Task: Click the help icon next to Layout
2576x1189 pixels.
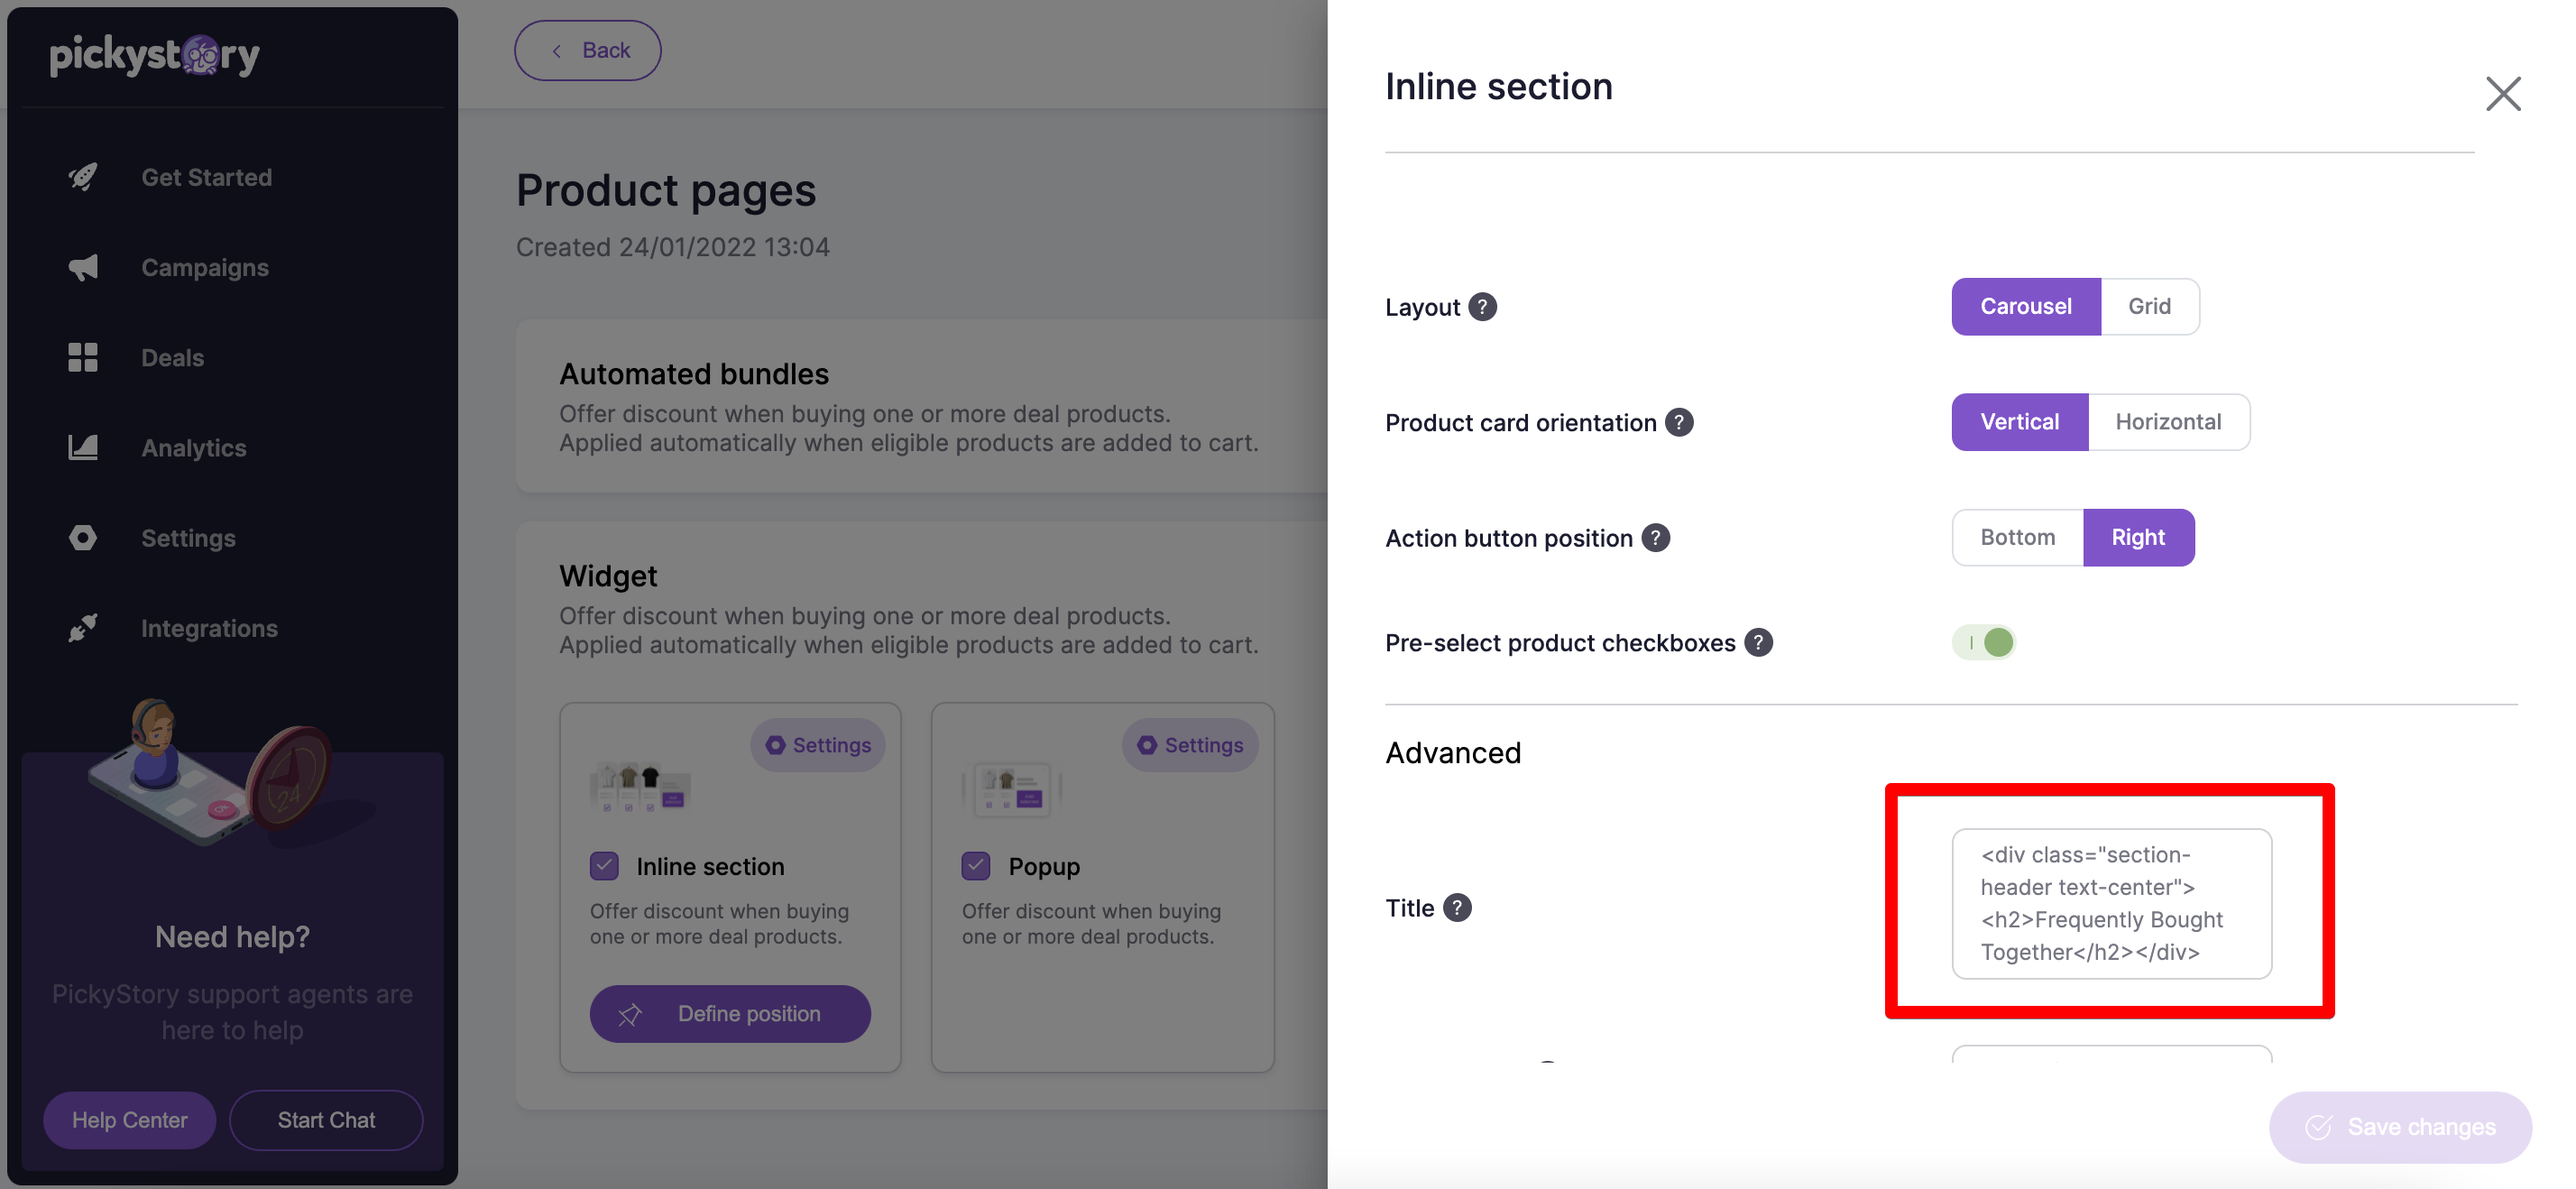Action: tap(1482, 307)
